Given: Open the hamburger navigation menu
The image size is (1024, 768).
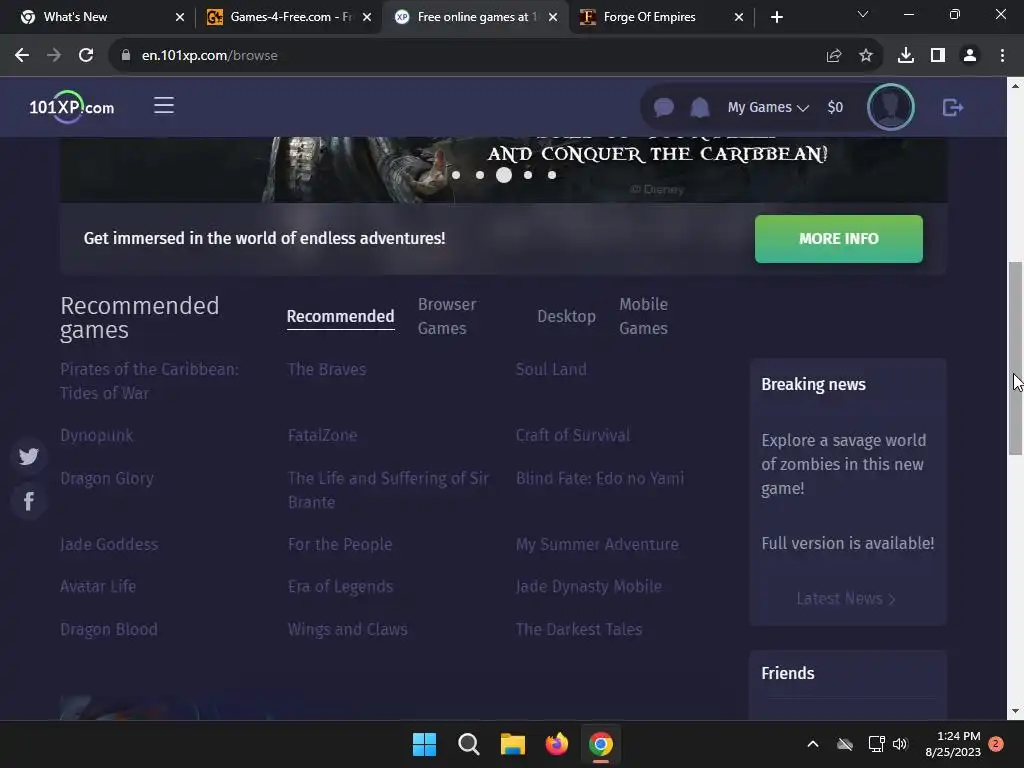Looking at the screenshot, I should (164, 105).
